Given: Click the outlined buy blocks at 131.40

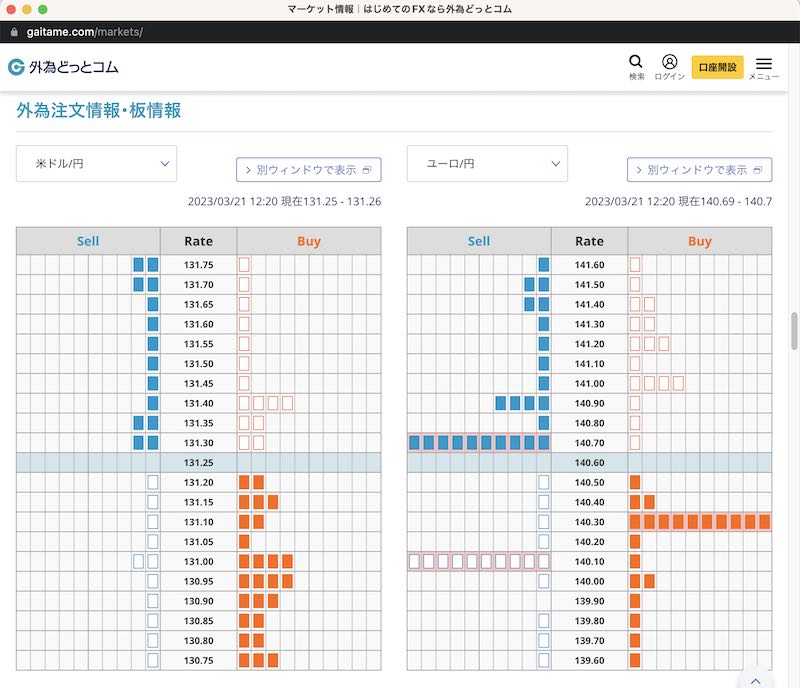Looking at the screenshot, I should pos(266,403).
